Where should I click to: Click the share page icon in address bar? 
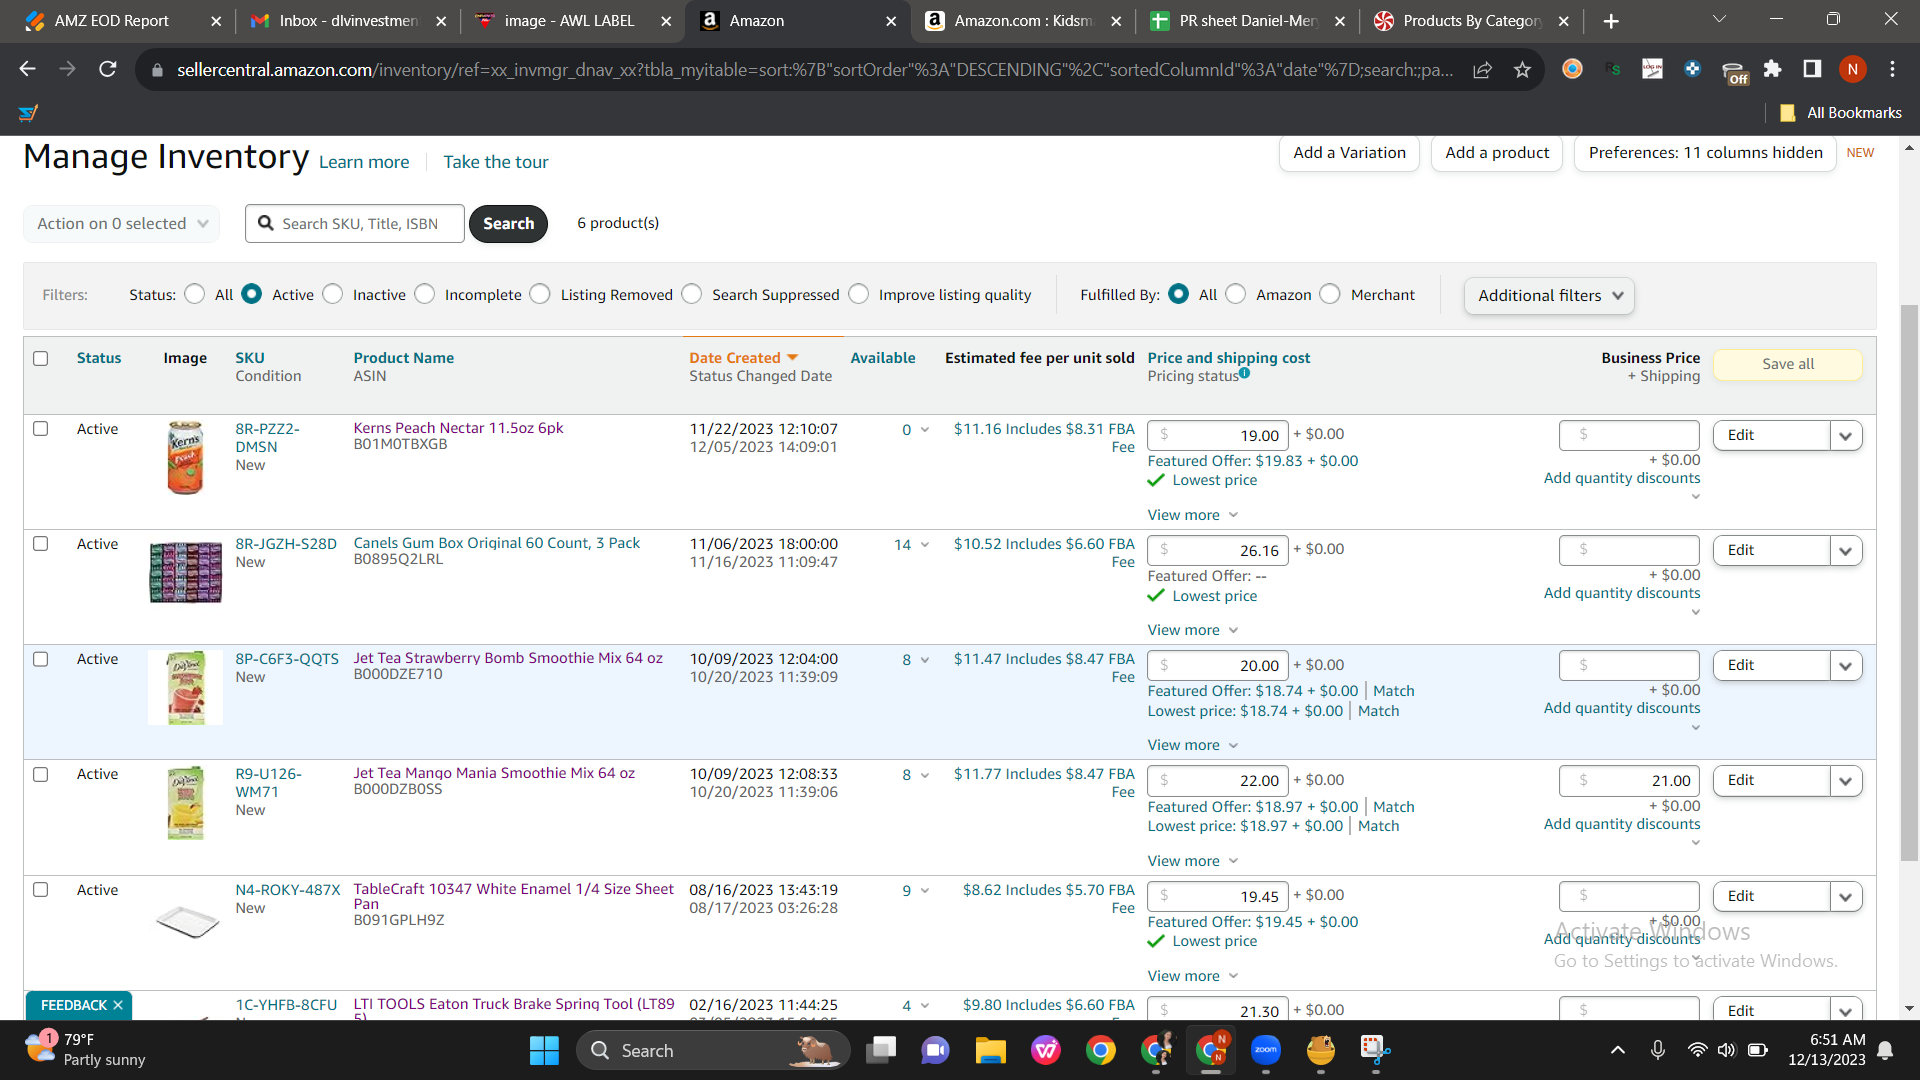(1483, 69)
